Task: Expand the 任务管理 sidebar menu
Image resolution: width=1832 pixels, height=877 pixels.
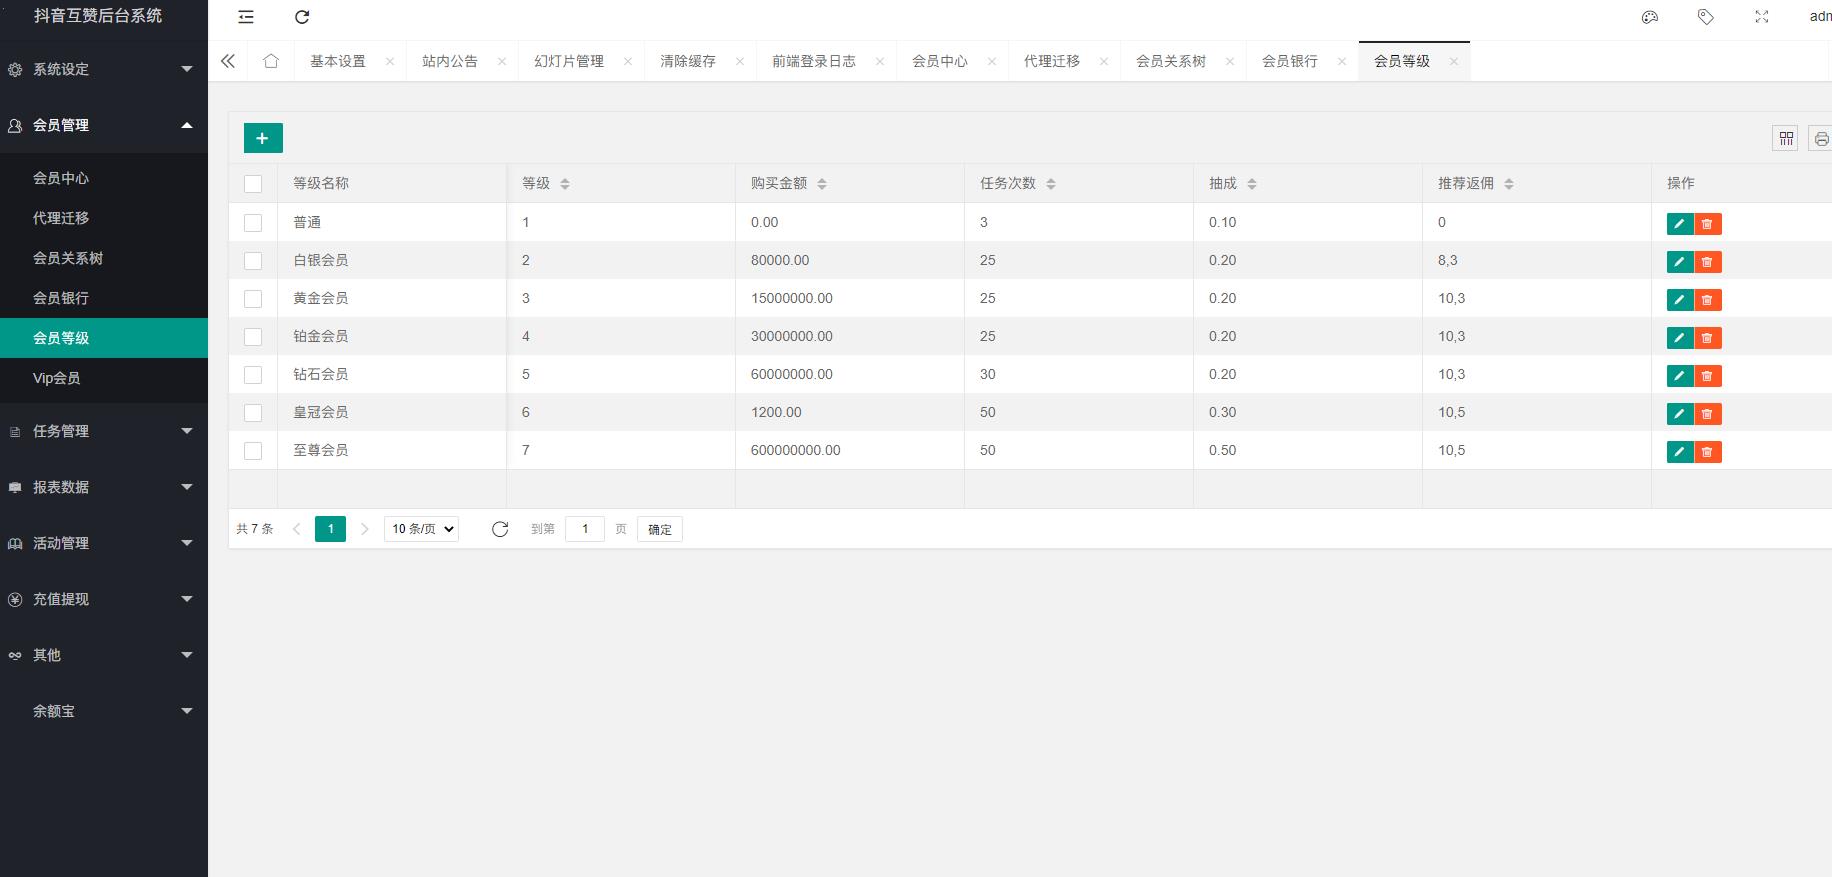Action: 104,431
